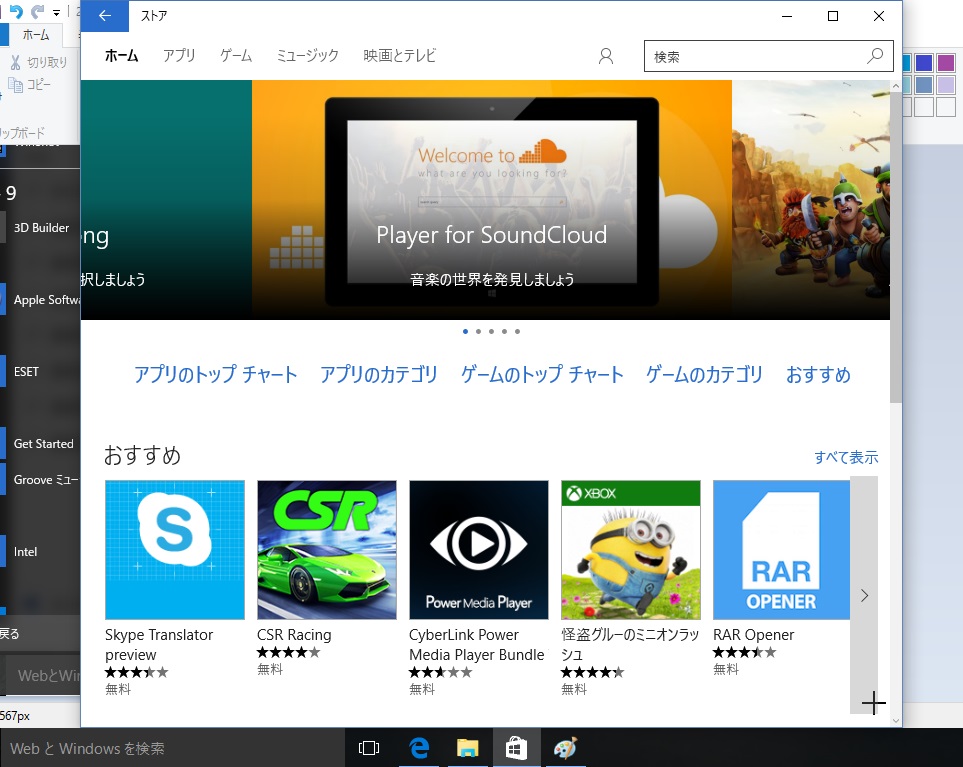Open the user account icon
The image size is (963, 767).
click(x=606, y=56)
